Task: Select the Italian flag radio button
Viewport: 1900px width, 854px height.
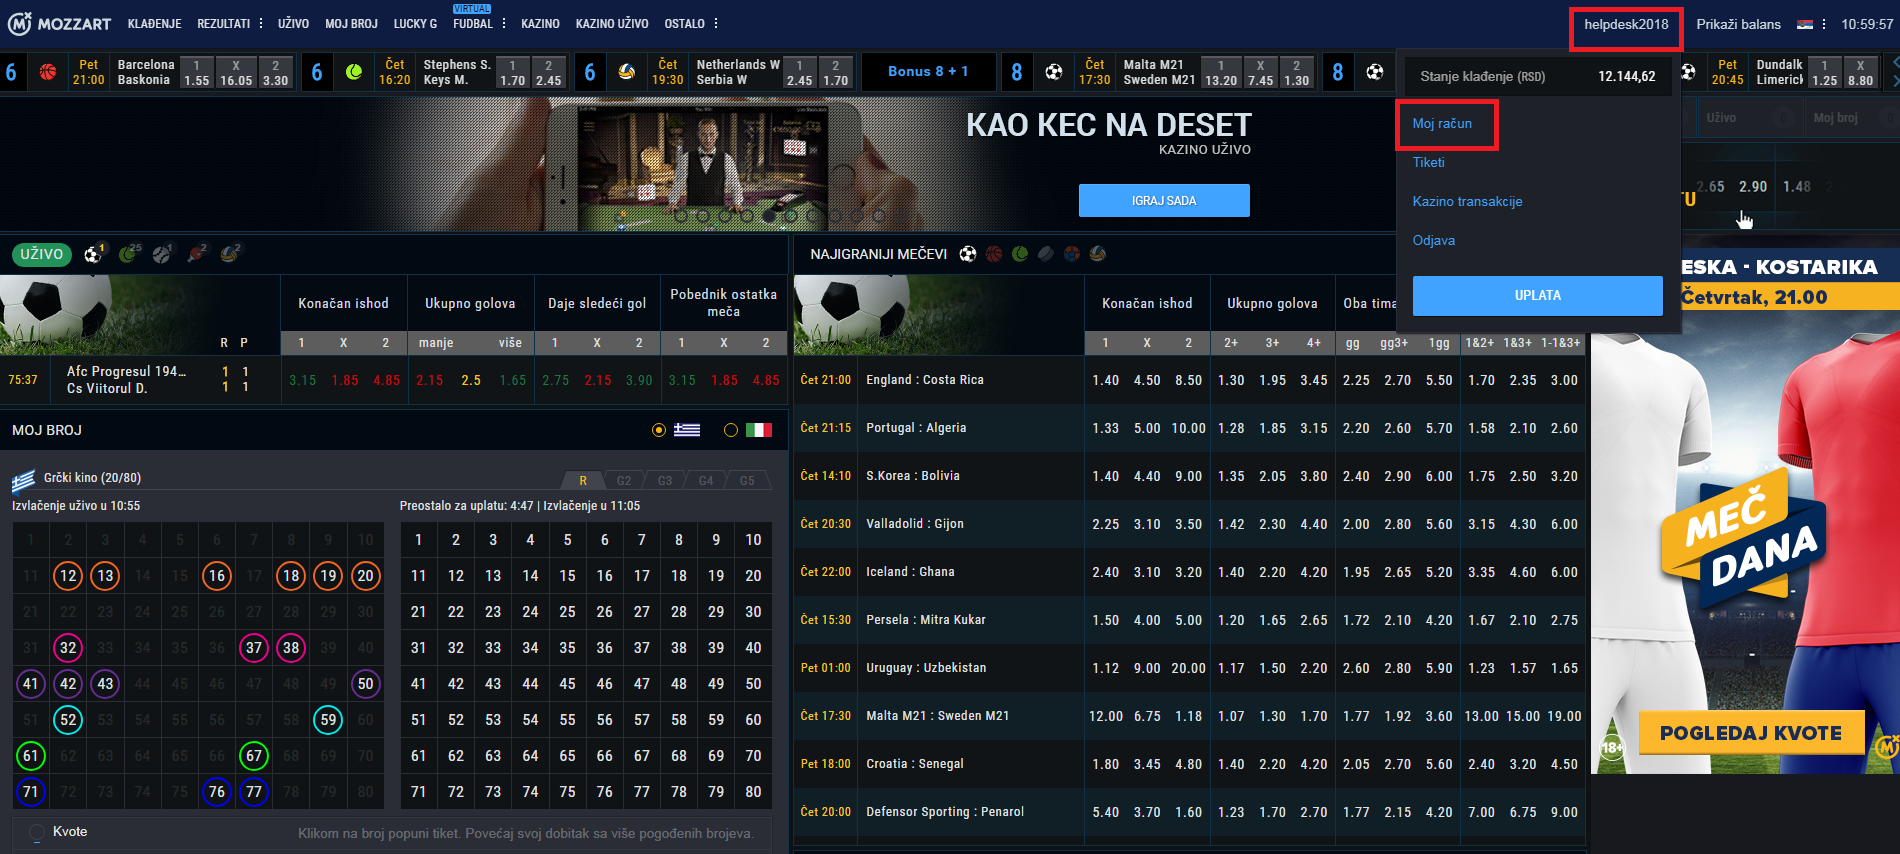Action: point(731,430)
